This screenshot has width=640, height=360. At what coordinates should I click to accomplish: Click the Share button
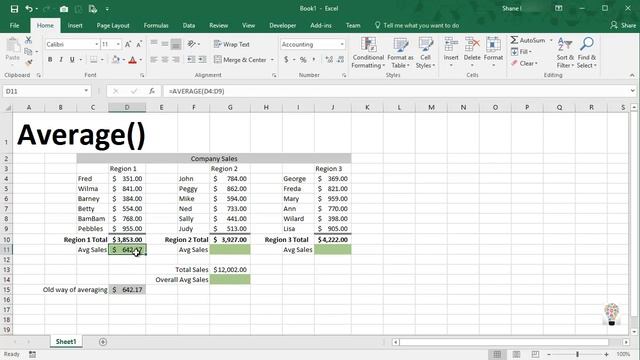623,25
